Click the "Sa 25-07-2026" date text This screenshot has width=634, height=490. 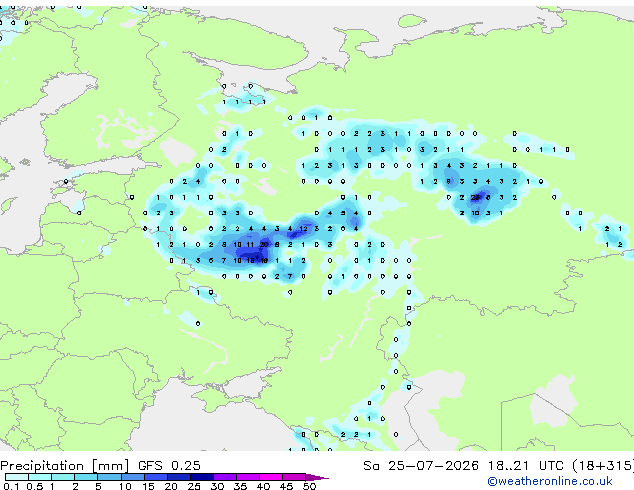(421, 465)
